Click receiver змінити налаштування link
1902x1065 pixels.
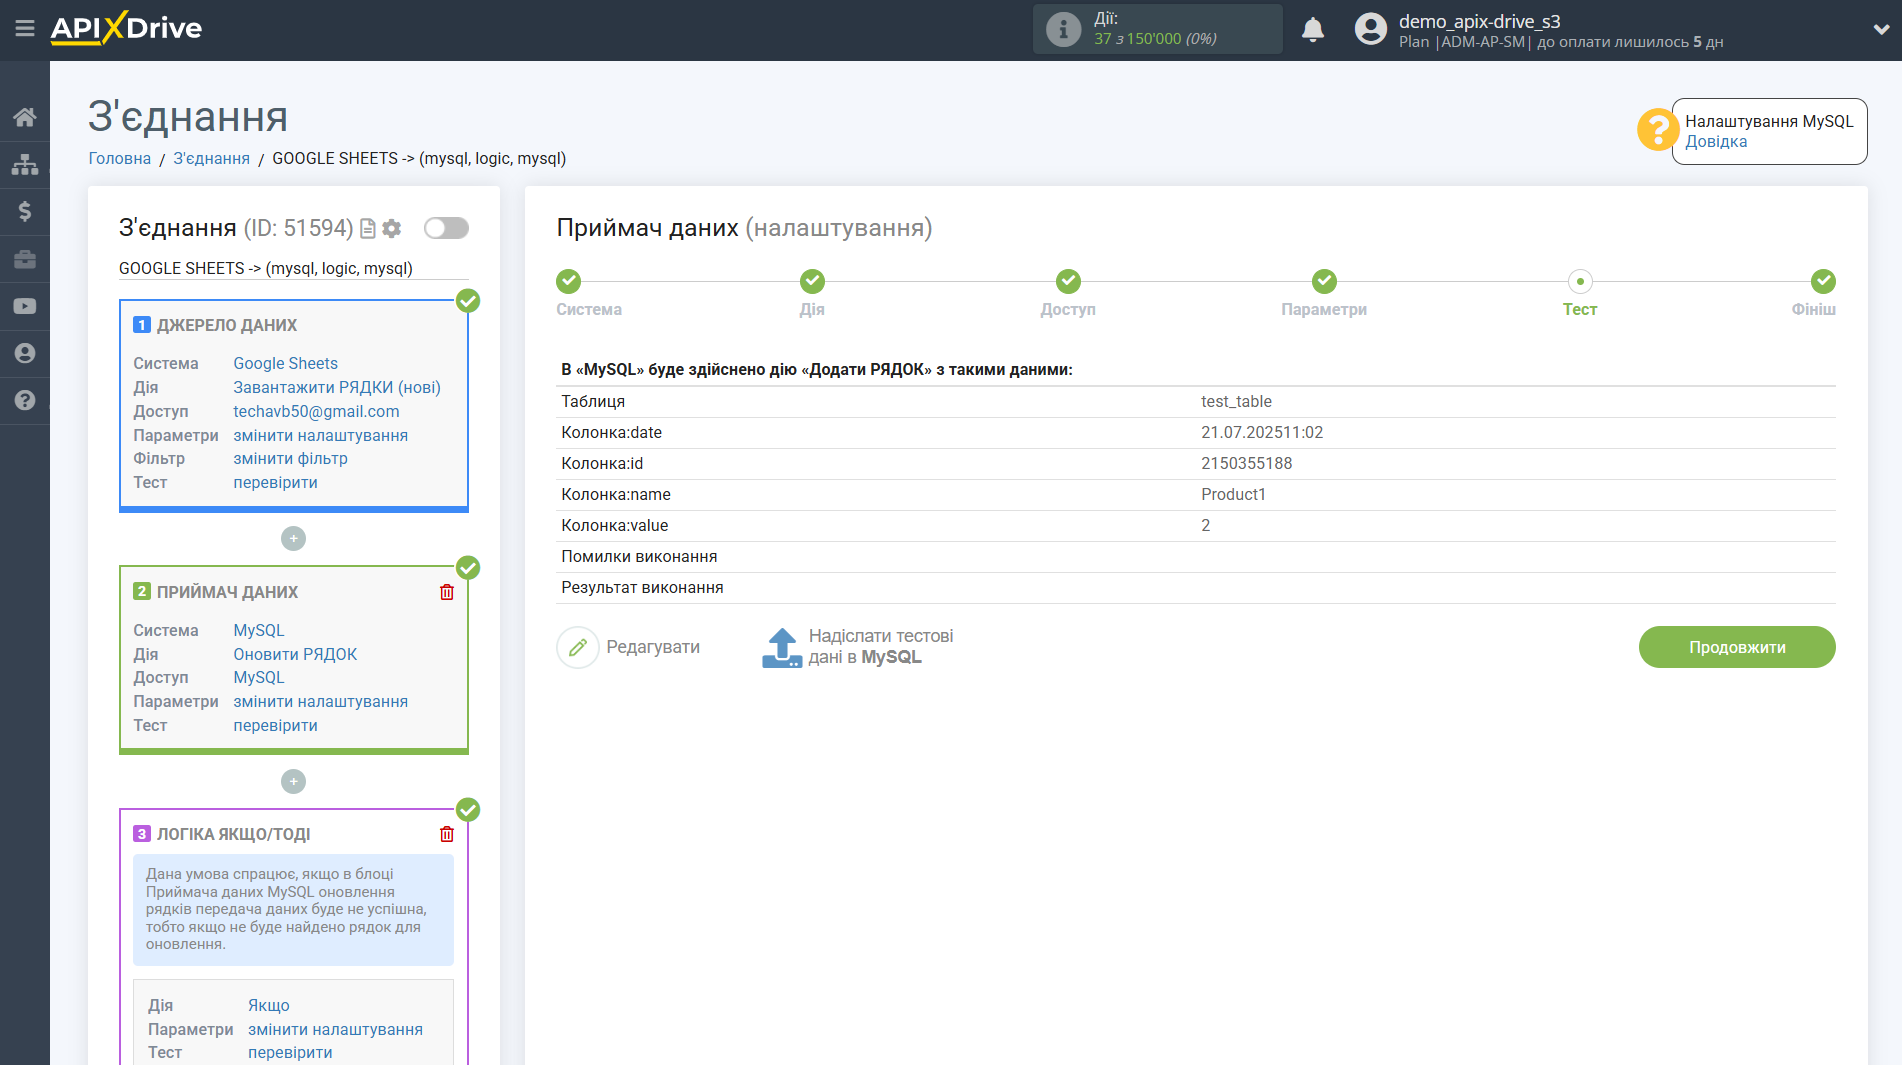tap(320, 701)
